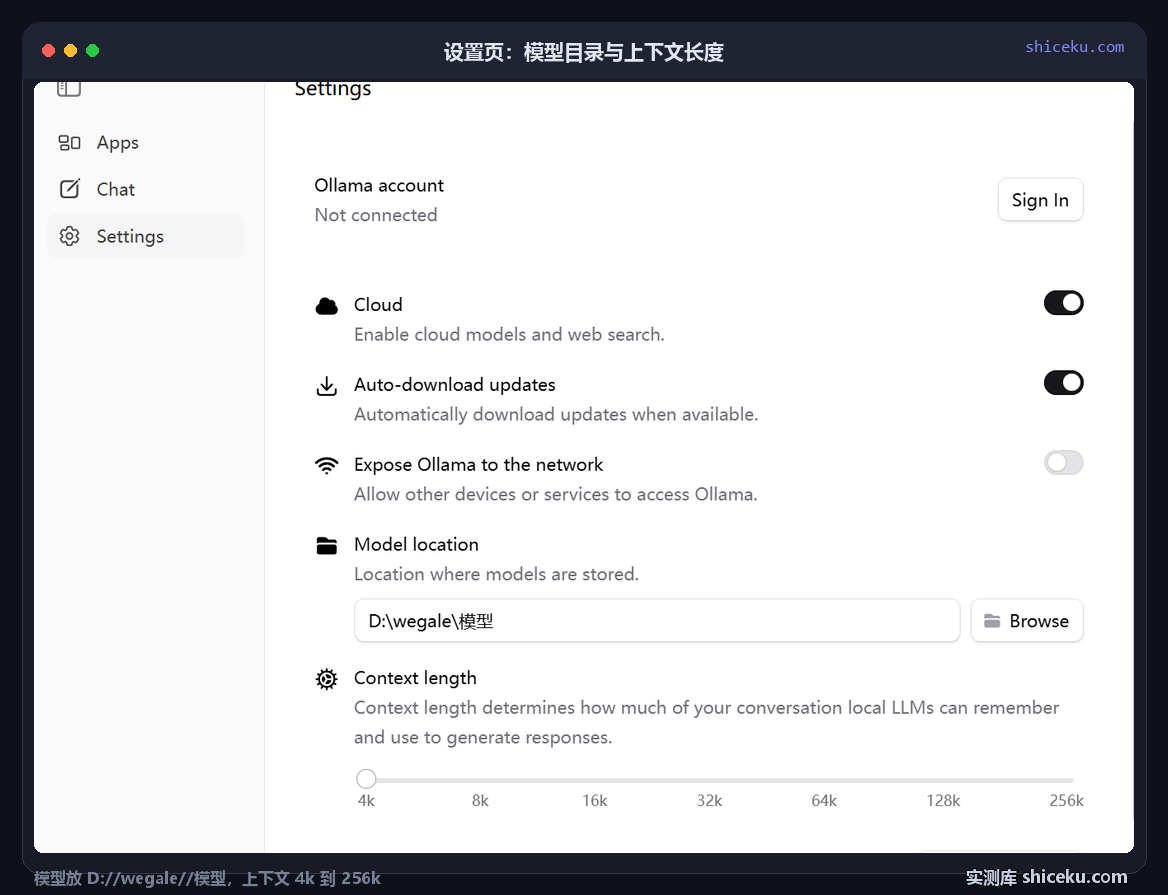The image size is (1168, 895).
Task: Click 'Automatically download updates when available.' text
Action: click(556, 414)
